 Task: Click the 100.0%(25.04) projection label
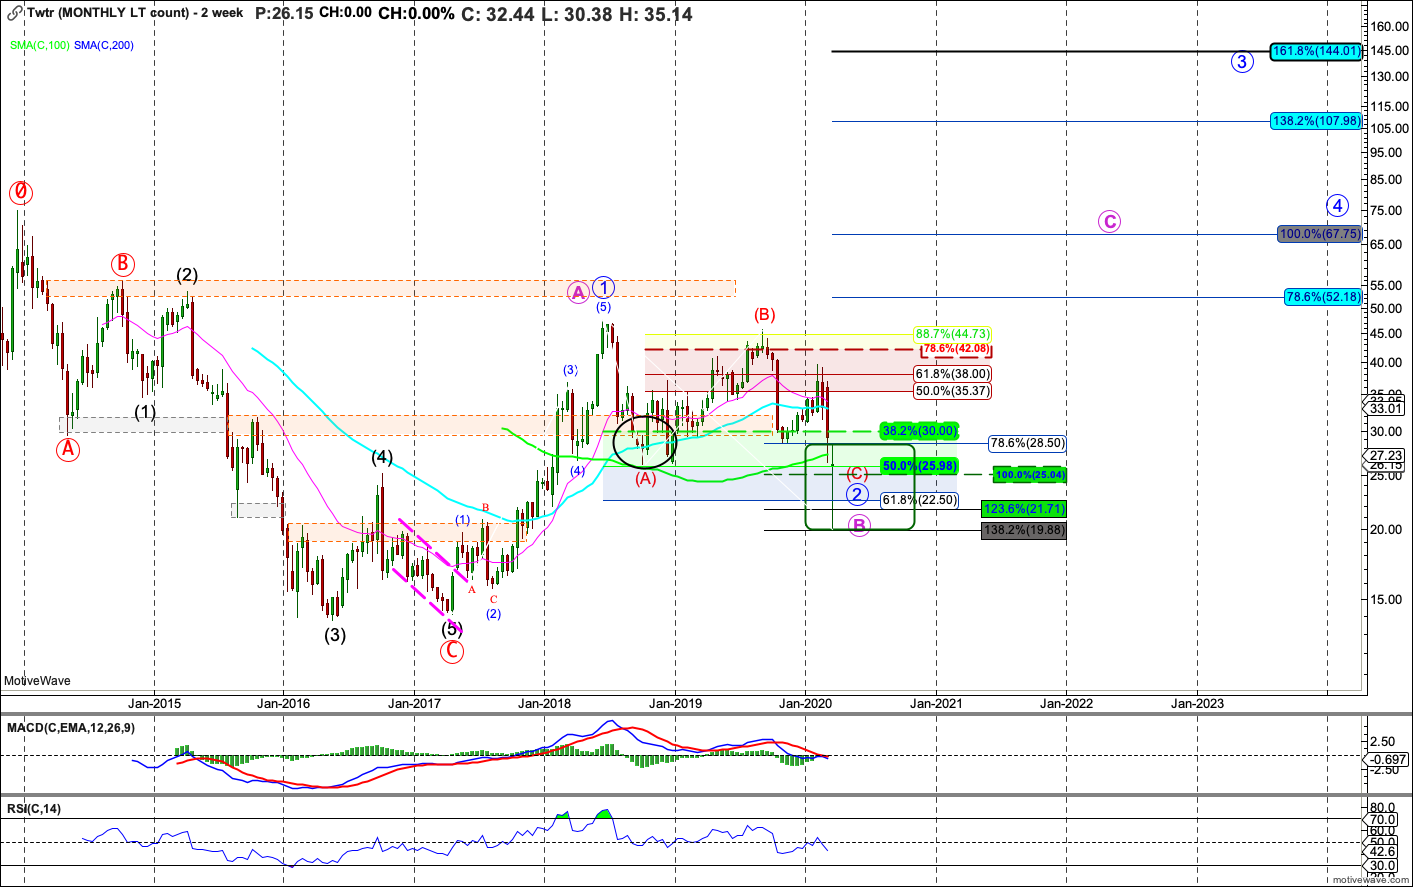click(x=1029, y=475)
